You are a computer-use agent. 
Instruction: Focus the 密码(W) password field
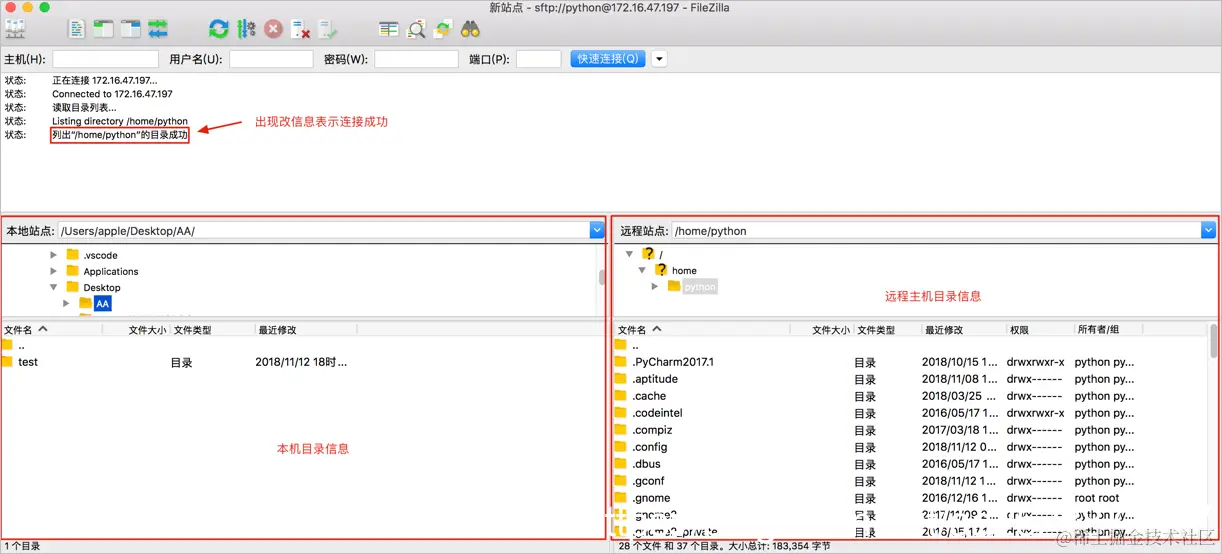coord(416,59)
